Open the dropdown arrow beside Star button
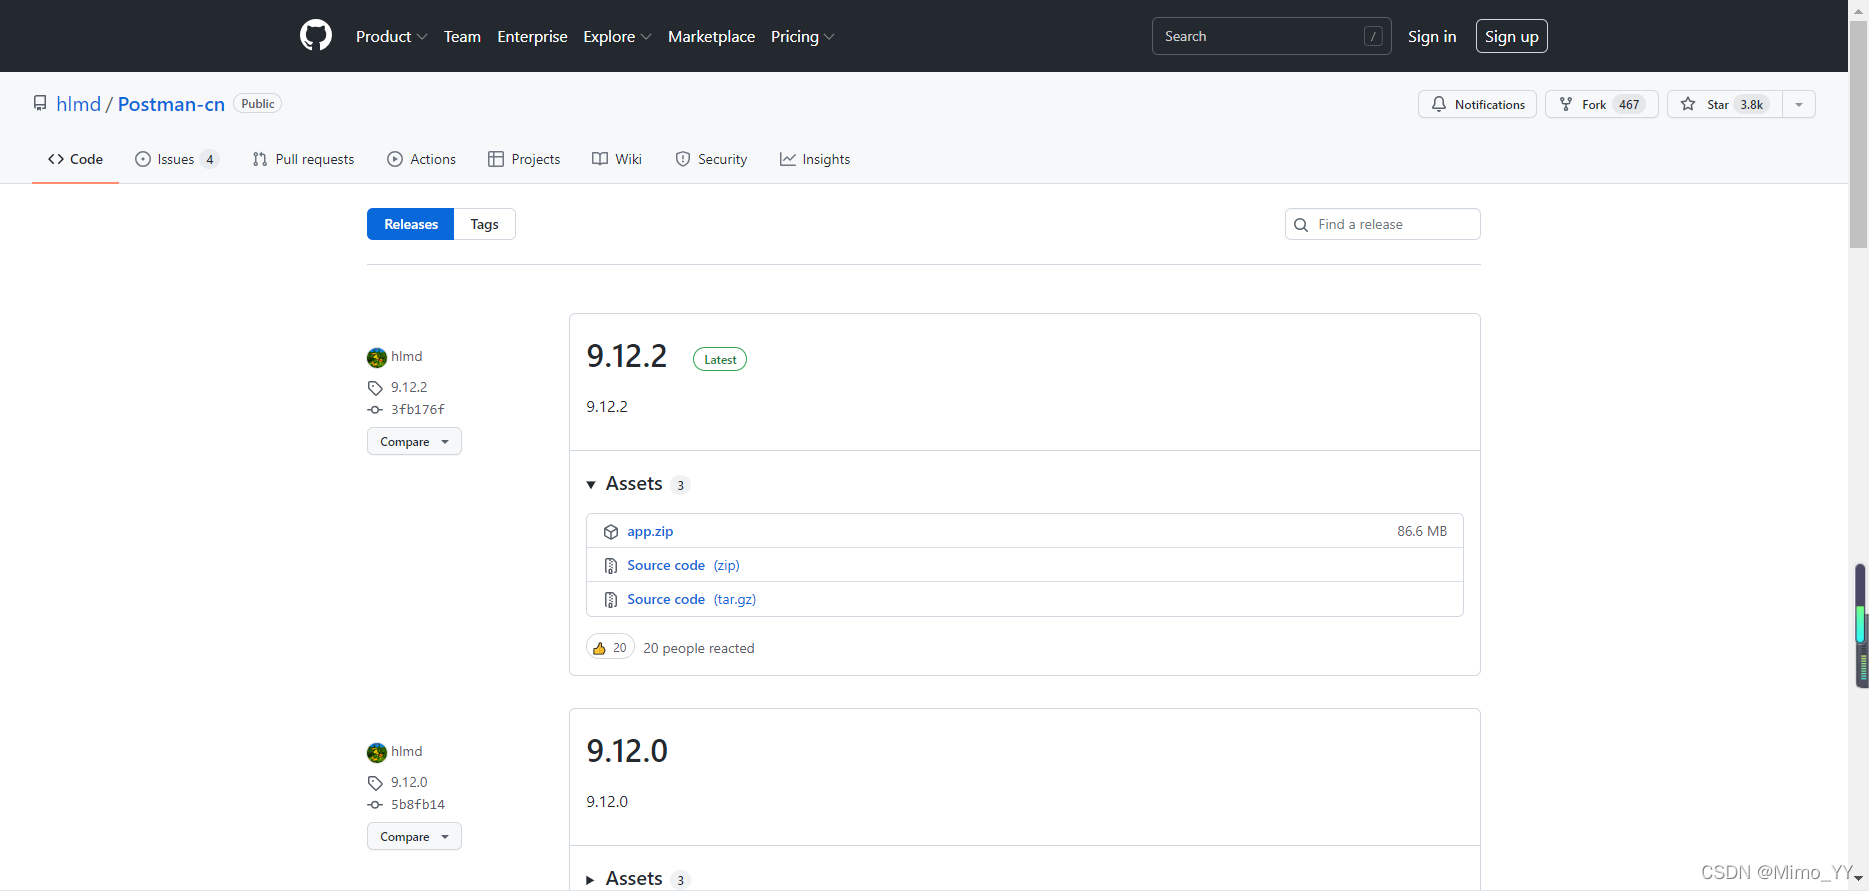Viewport: 1869px width, 891px height. (x=1799, y=104)
